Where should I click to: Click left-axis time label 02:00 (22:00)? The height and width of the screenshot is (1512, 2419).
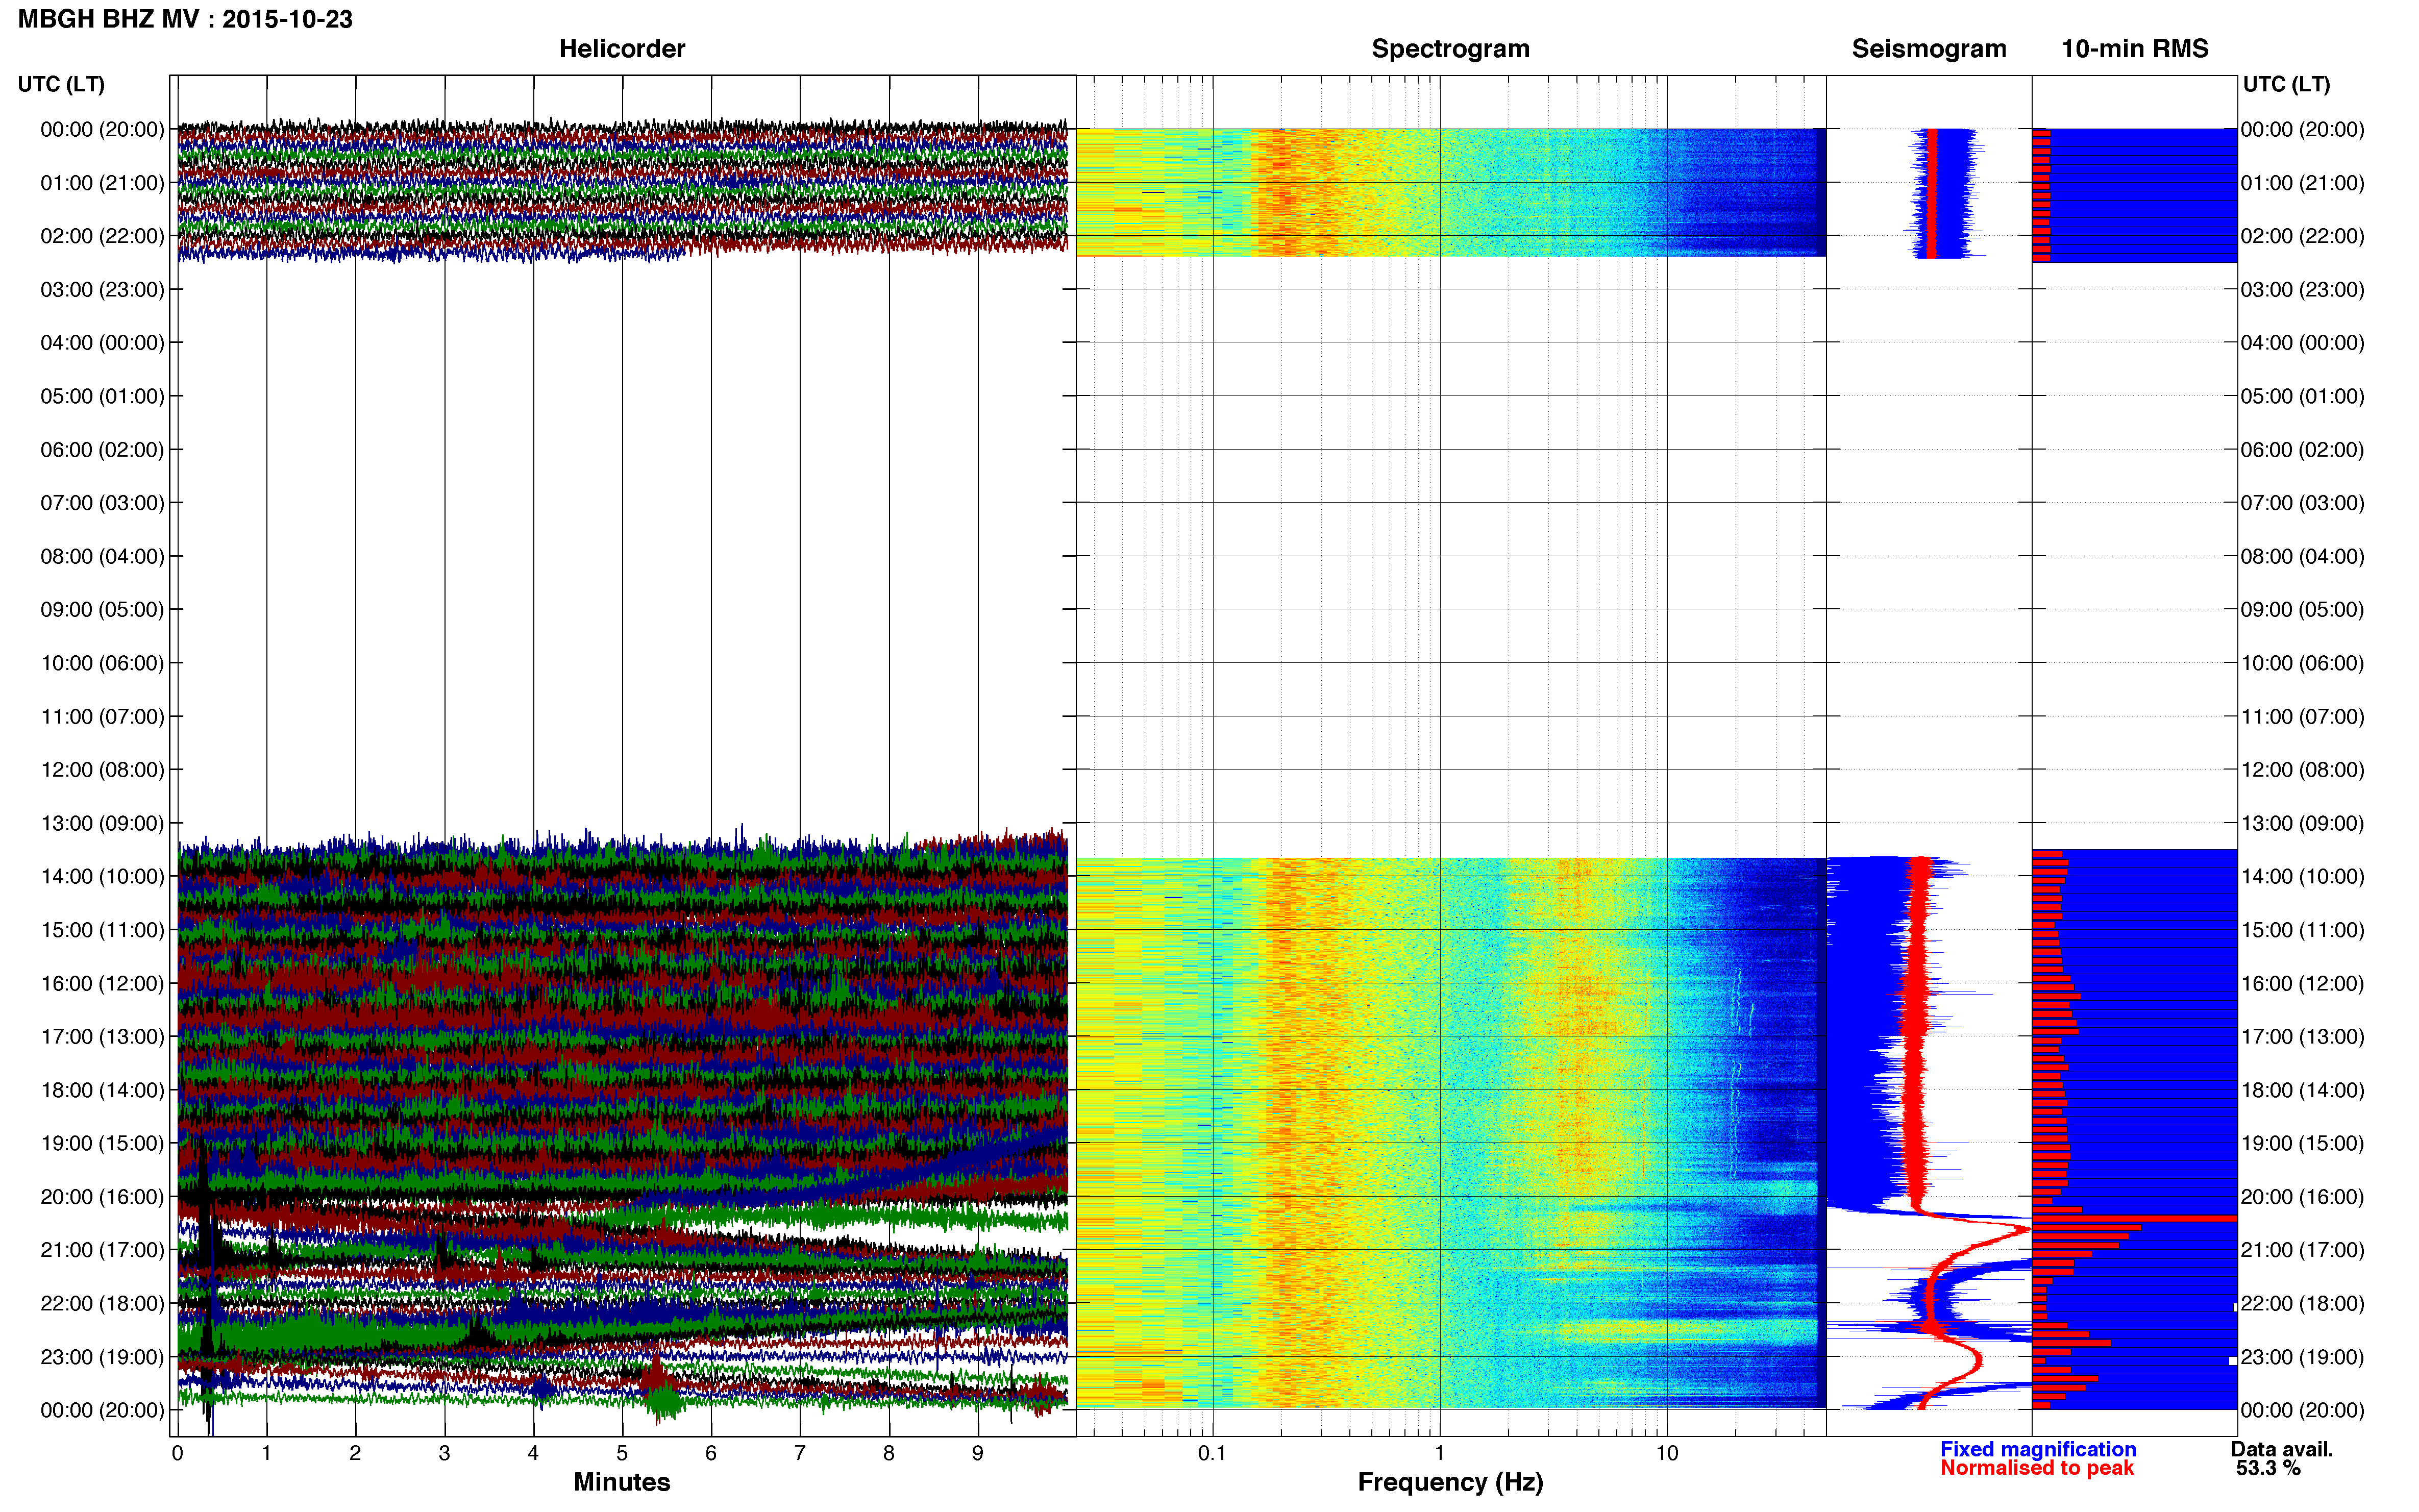(x=102, y=236)
